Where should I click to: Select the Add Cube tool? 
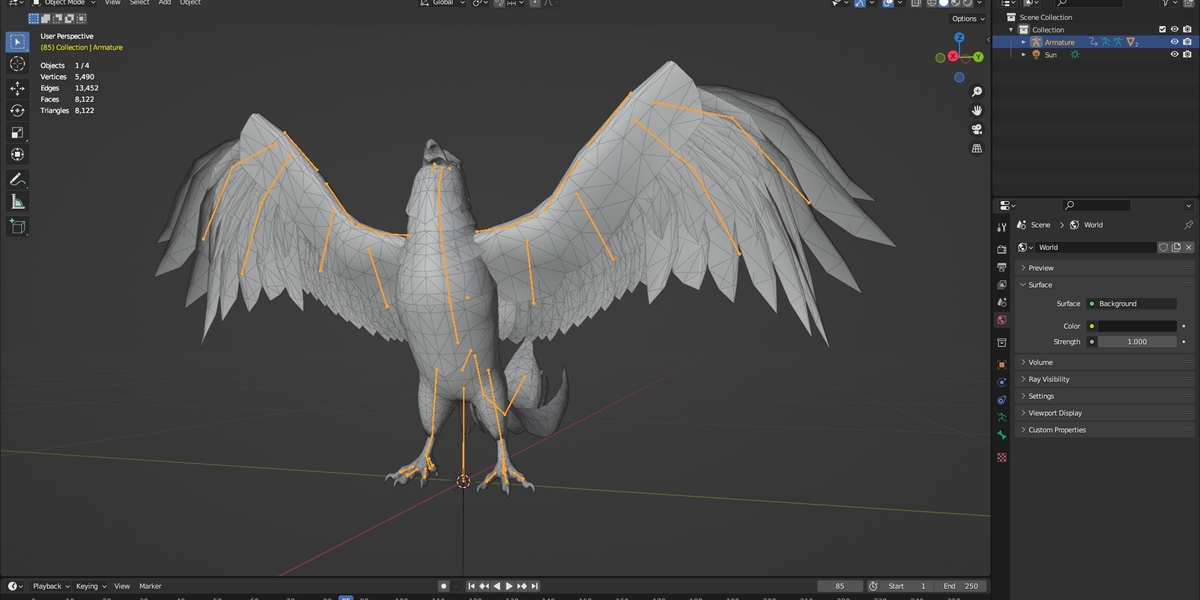[x=17, y=227]
